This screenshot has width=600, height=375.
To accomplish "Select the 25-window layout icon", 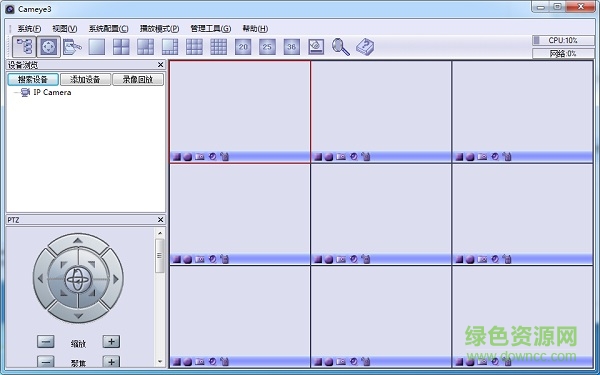I will (267, 47).
